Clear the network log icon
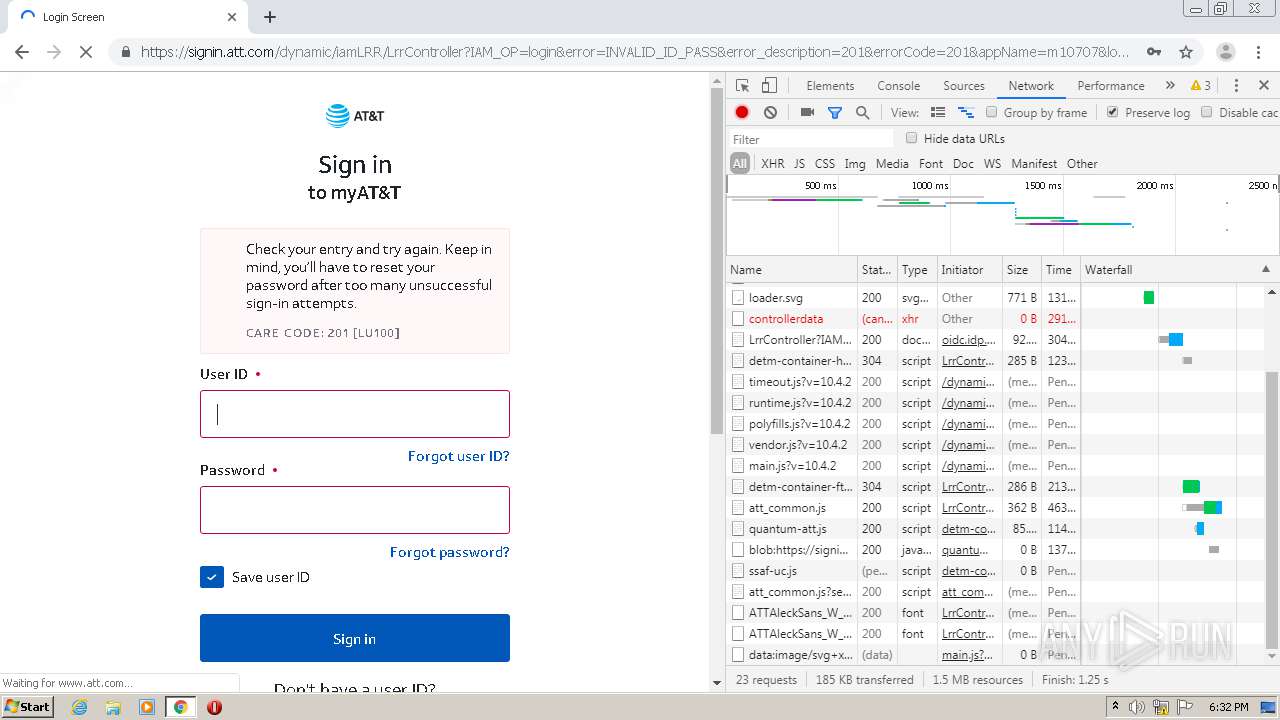Image resolution: width=1280 pixels, height=720 pixels. point(770,113)
